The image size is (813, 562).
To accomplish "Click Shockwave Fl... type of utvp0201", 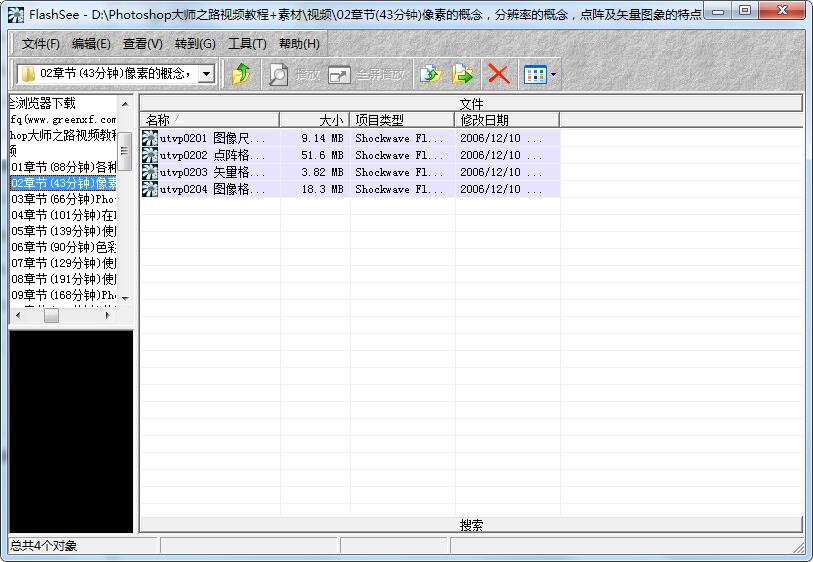I will coord(399,138).
